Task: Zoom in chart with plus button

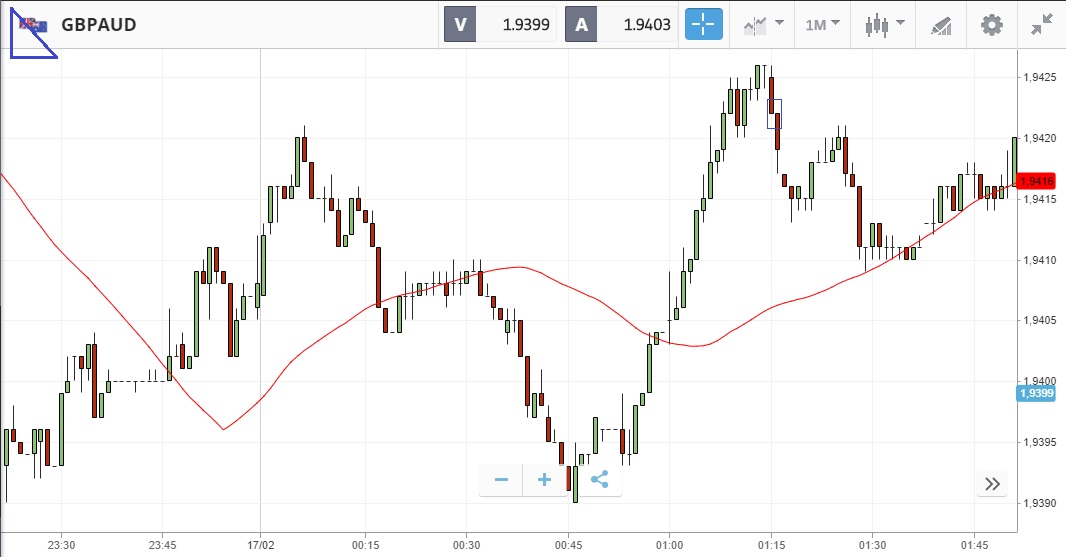Action: click(x=545, y=480)
